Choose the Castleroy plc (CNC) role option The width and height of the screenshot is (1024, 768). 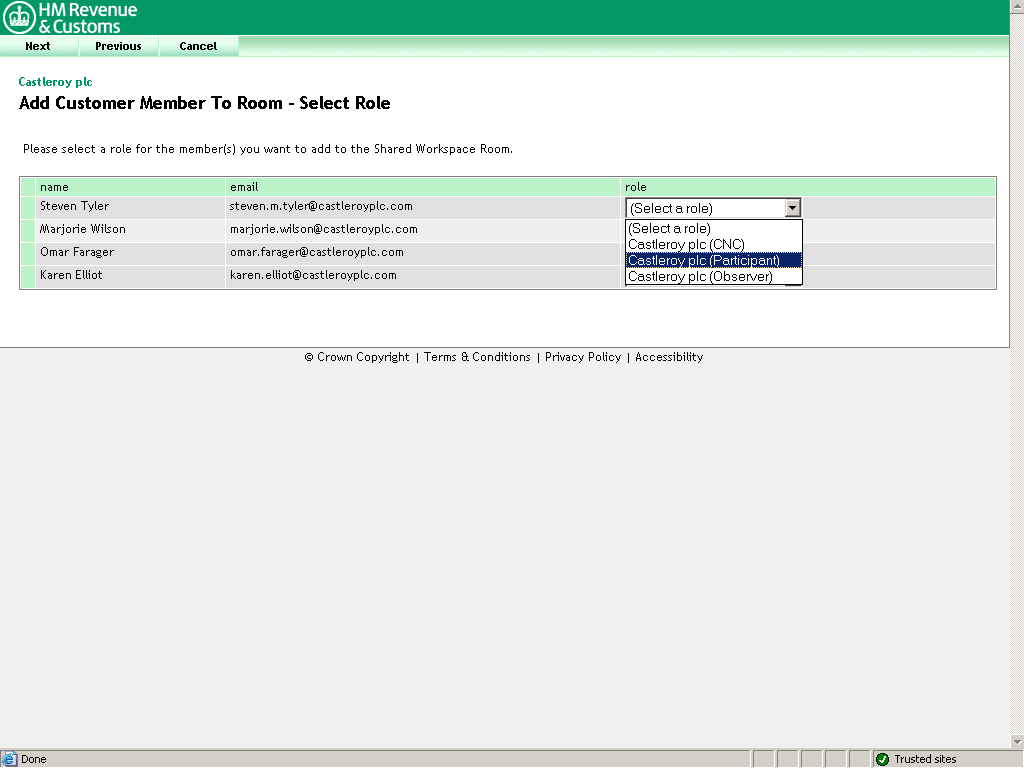coord(686,245)
